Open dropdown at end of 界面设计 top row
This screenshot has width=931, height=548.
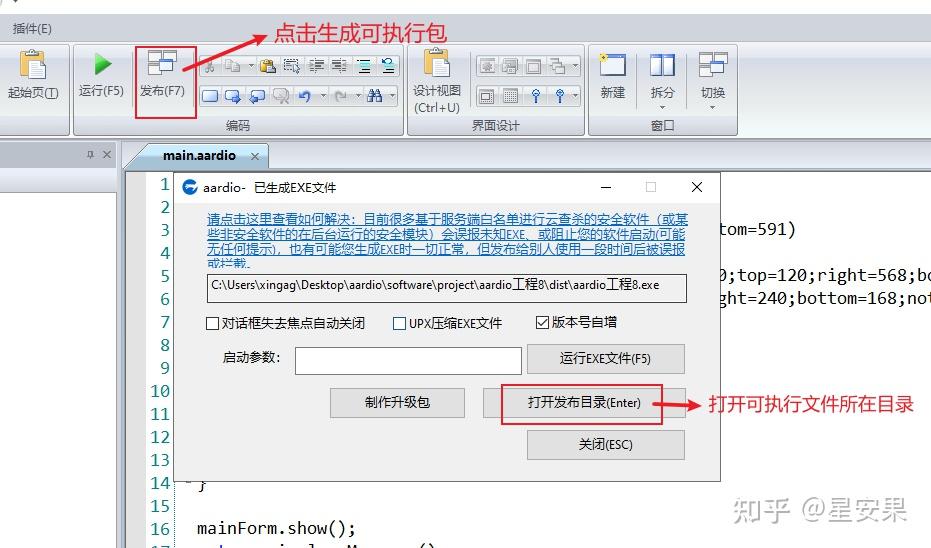click(x=575, y=66)
